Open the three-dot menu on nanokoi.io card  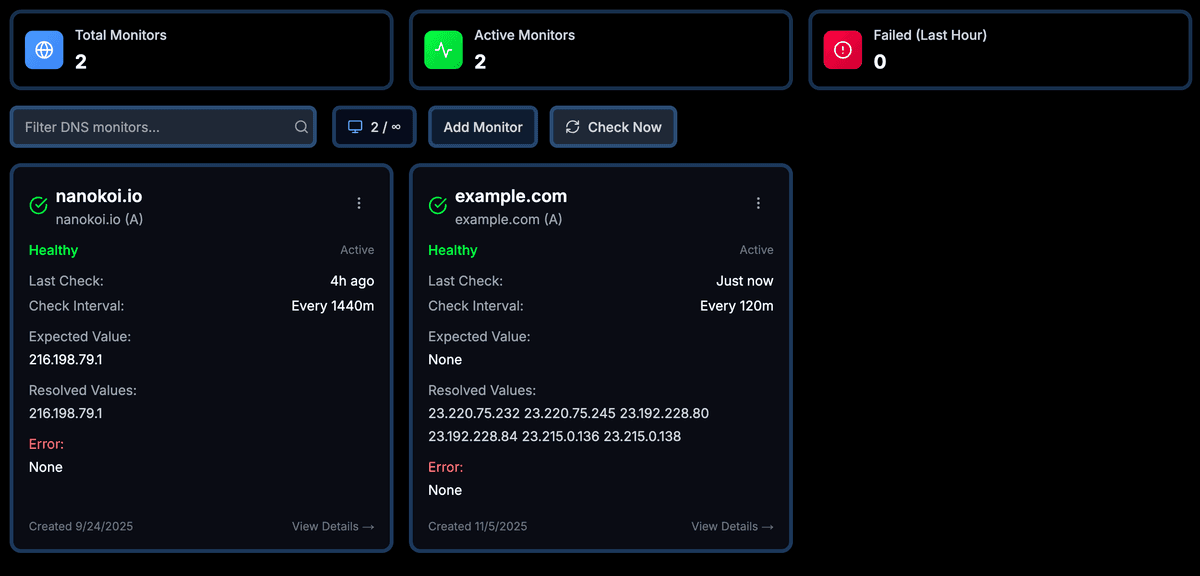click(359, 203)
